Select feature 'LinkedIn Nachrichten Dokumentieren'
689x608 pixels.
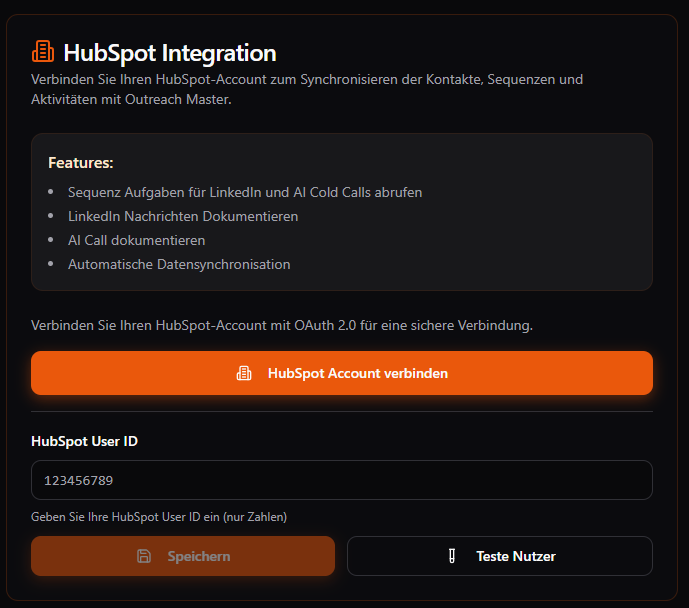click(183, 217)
